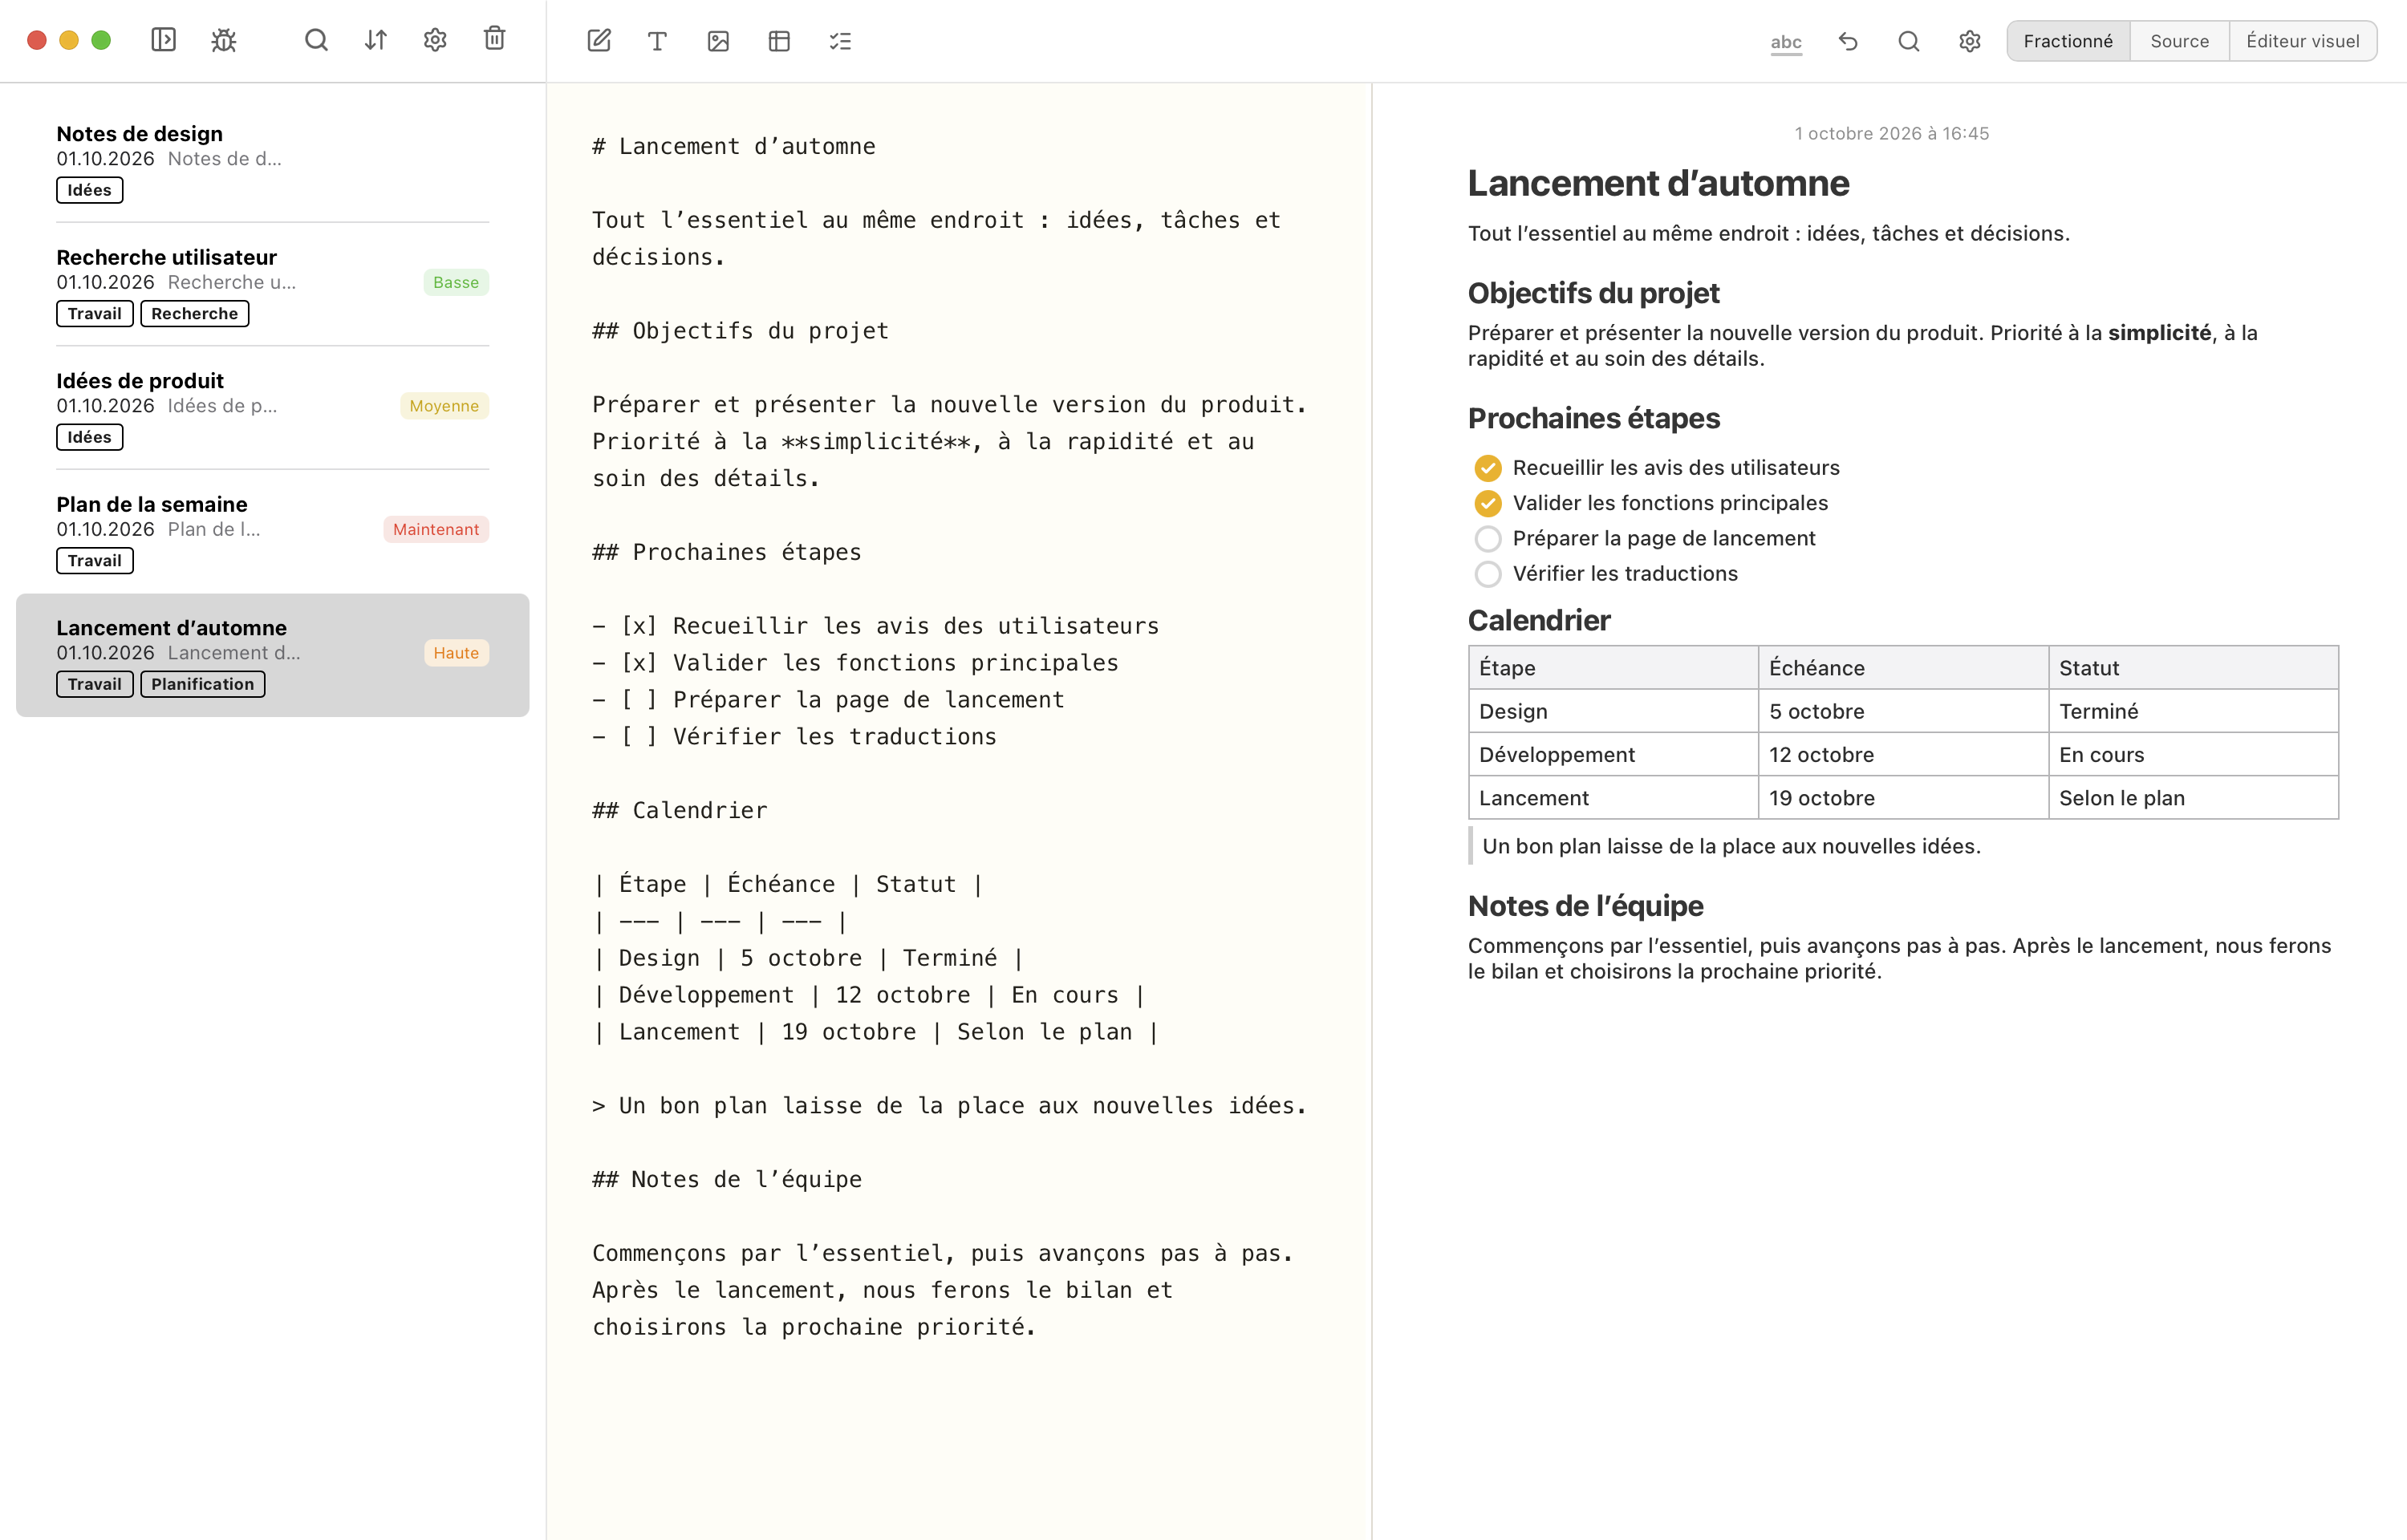Click the 'Travail' tag under Plan de la semaine

(x=95, y=561)
